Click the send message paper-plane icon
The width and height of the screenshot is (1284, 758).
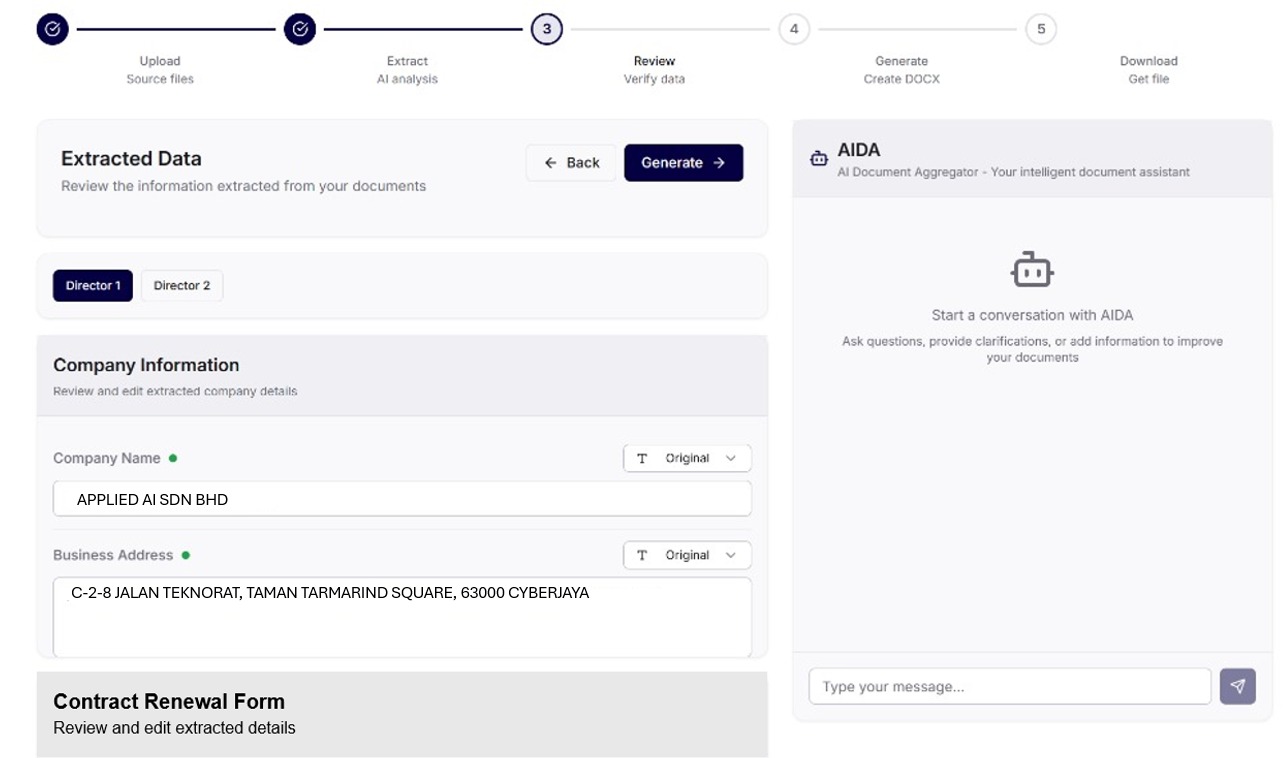(x=1238, y=686)
